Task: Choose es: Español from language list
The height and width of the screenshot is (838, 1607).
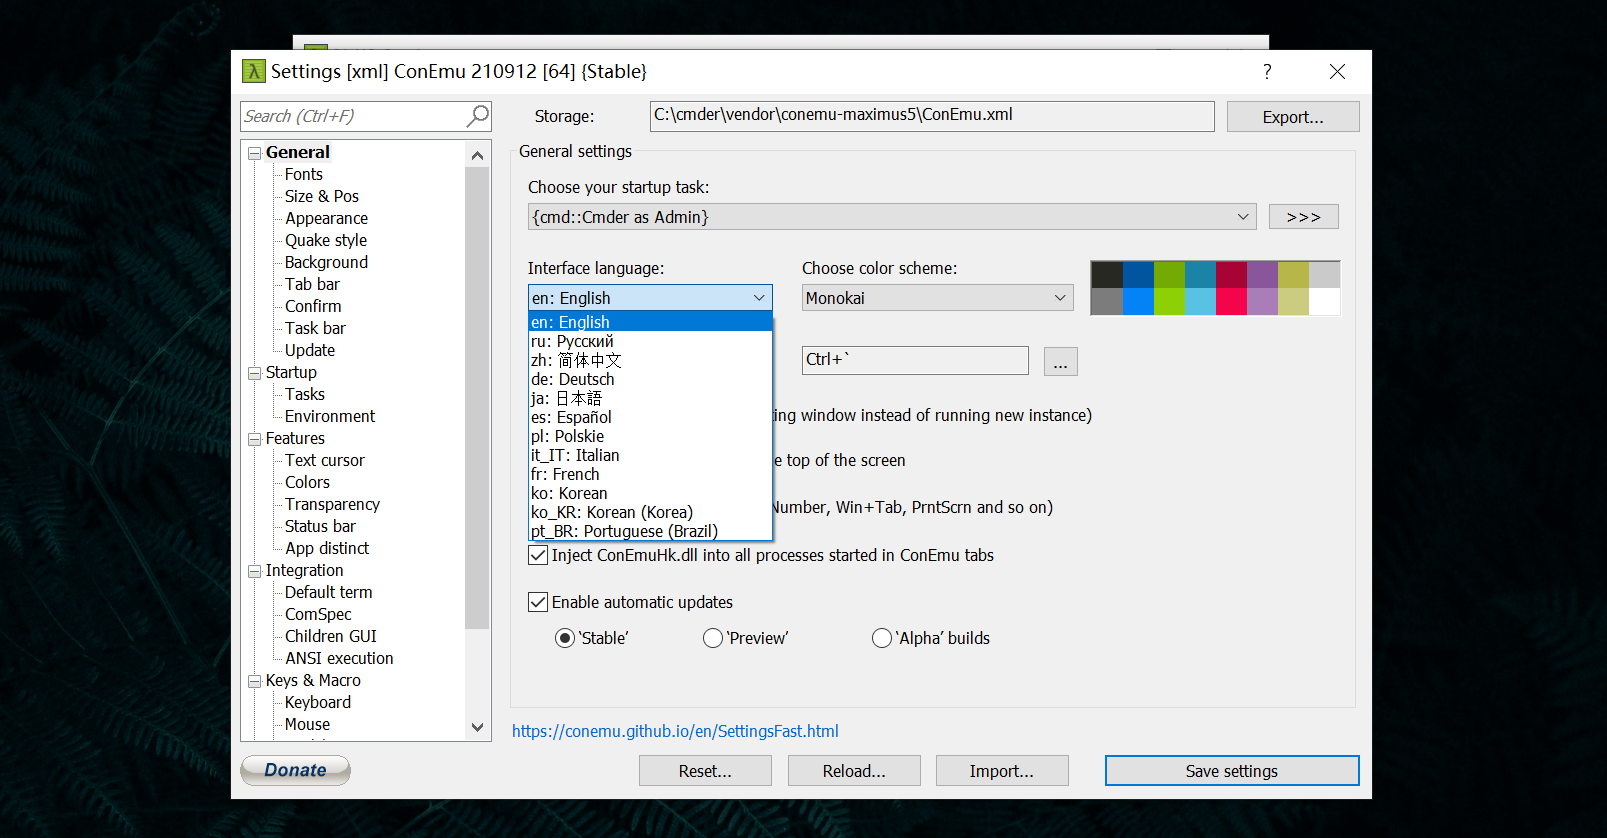Action: coord(650,417)
